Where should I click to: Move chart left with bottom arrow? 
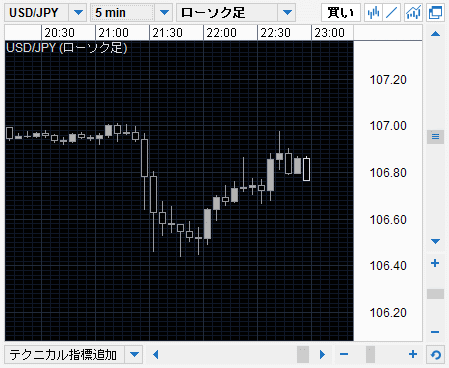[155, 354]
